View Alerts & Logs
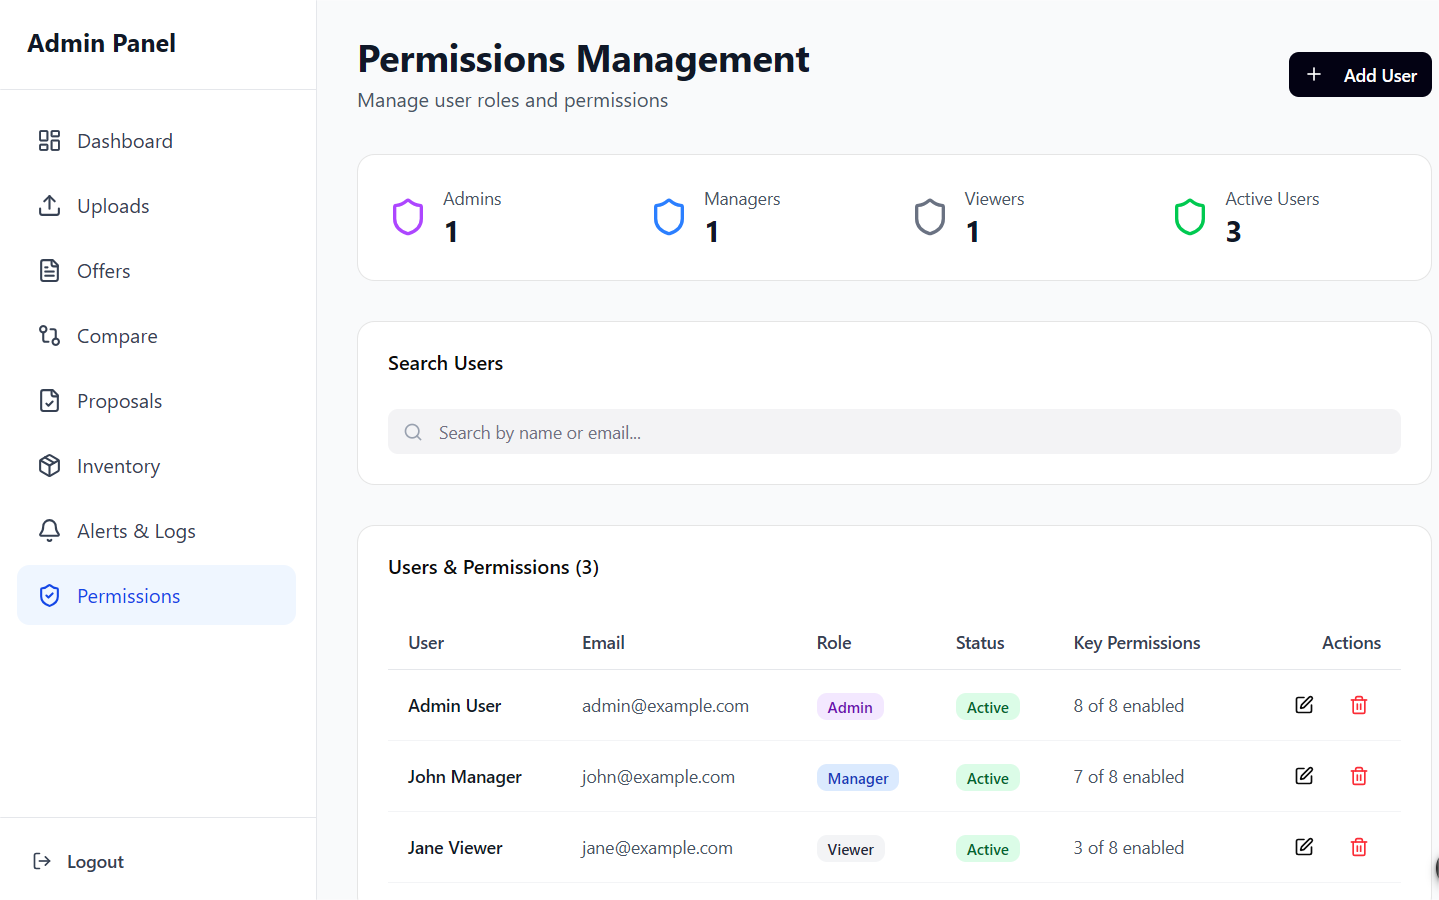The image size is (1439, 900). pos(136,531)
